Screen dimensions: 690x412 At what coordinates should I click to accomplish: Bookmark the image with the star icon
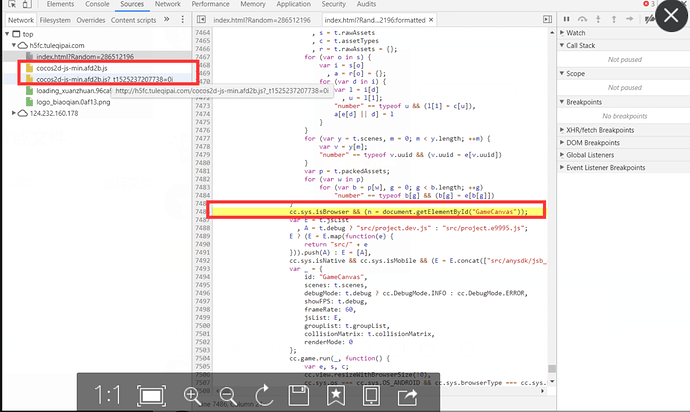336,395
